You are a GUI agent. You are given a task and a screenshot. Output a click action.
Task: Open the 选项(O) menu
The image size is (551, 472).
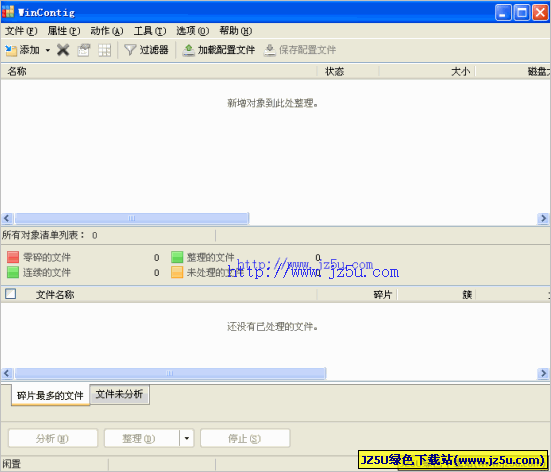point(193,31)
